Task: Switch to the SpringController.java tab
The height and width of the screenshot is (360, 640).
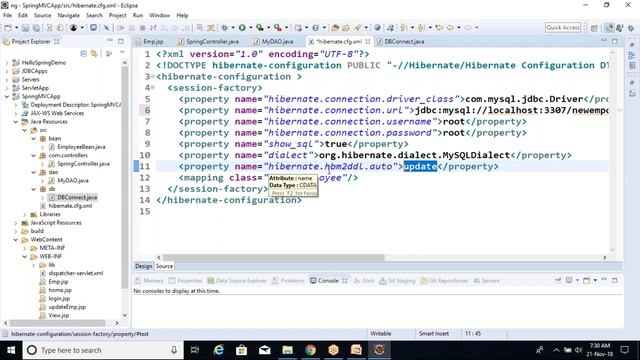Action: [209, 42]
